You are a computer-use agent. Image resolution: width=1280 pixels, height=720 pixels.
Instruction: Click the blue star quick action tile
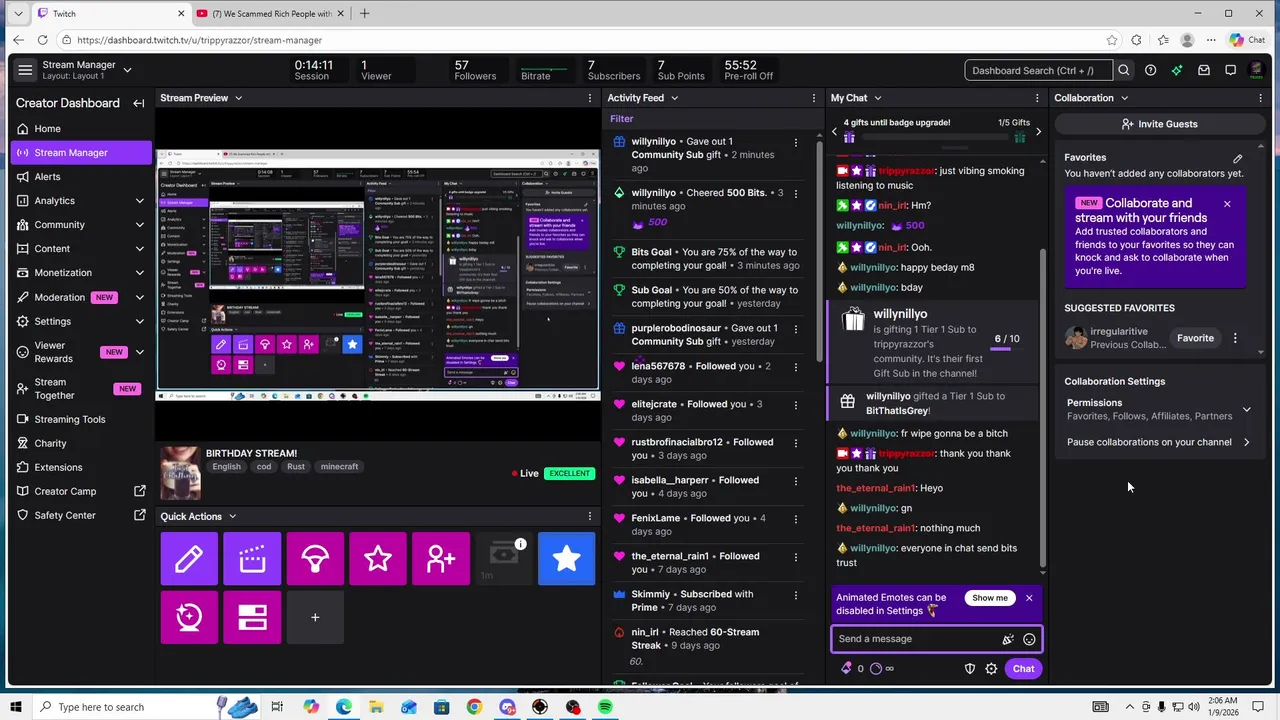click(x=567, y=559)
